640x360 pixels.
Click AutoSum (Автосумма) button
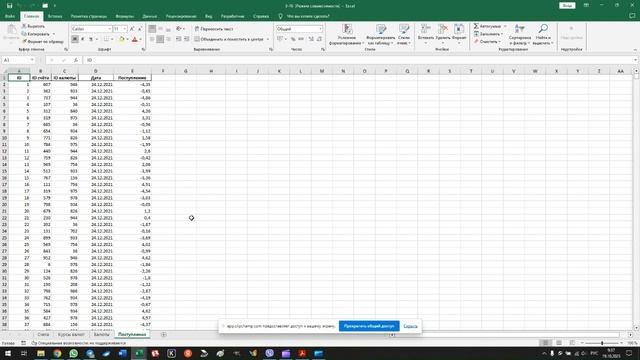click(487, 26)
